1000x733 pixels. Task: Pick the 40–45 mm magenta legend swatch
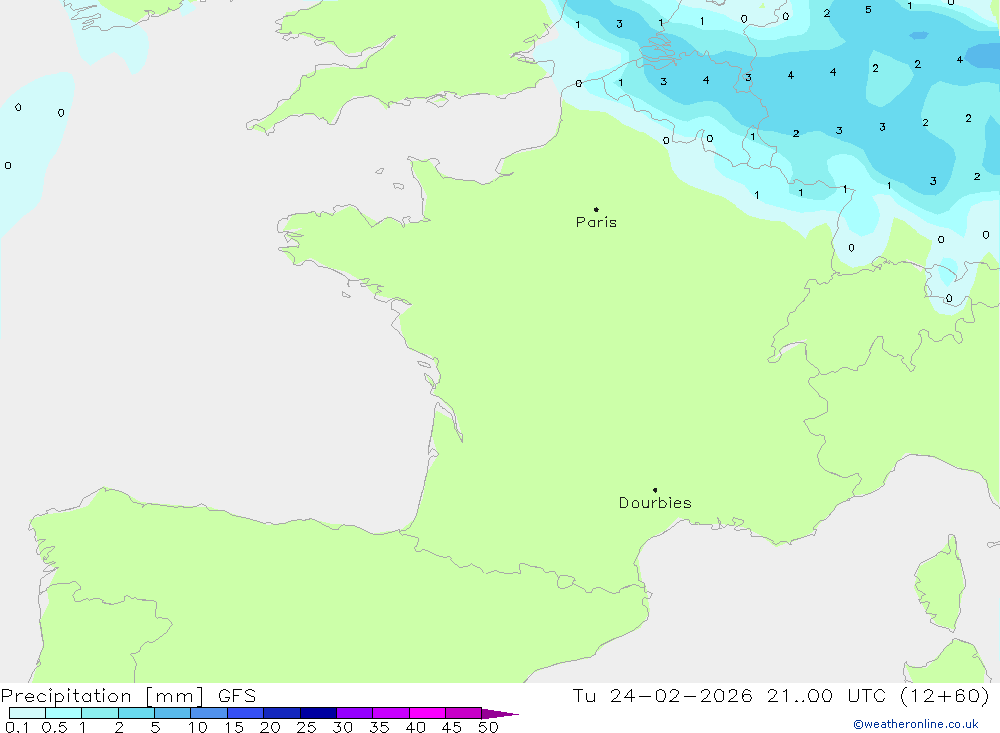click(427, 713)
